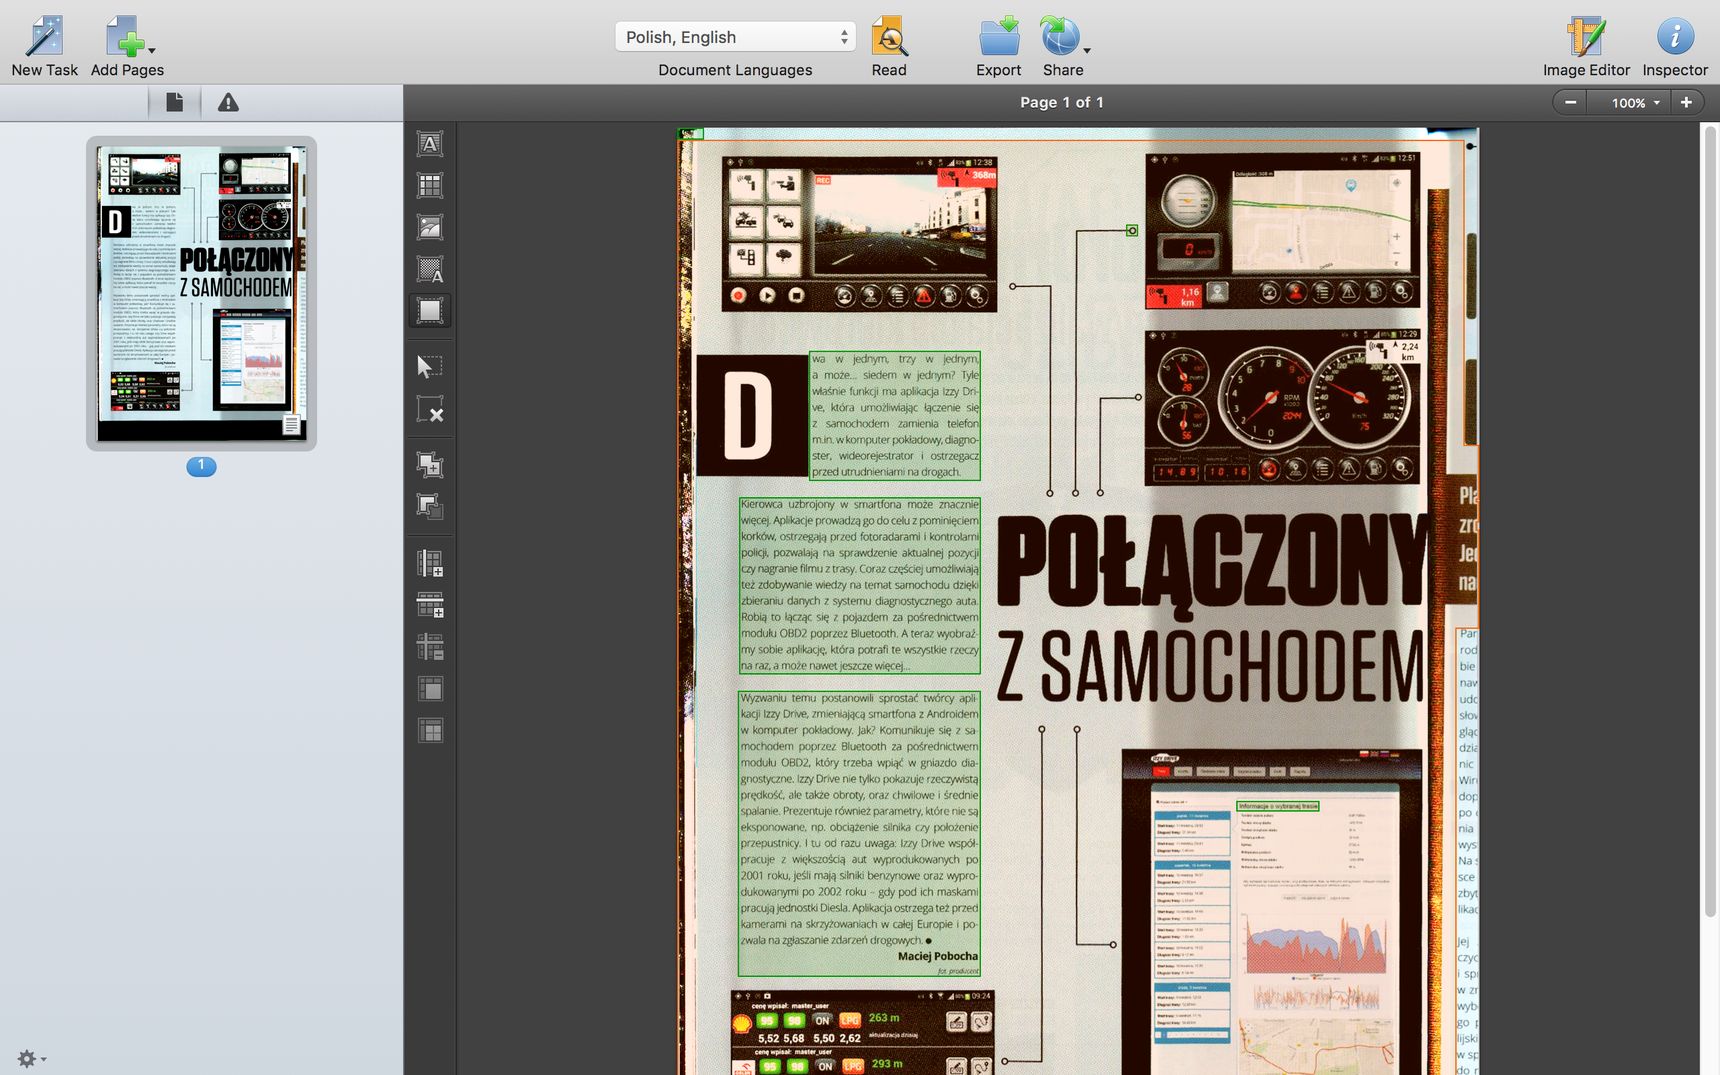Click the 'Z SAMOCHODEM' headline text

(x=1210, y=667)
